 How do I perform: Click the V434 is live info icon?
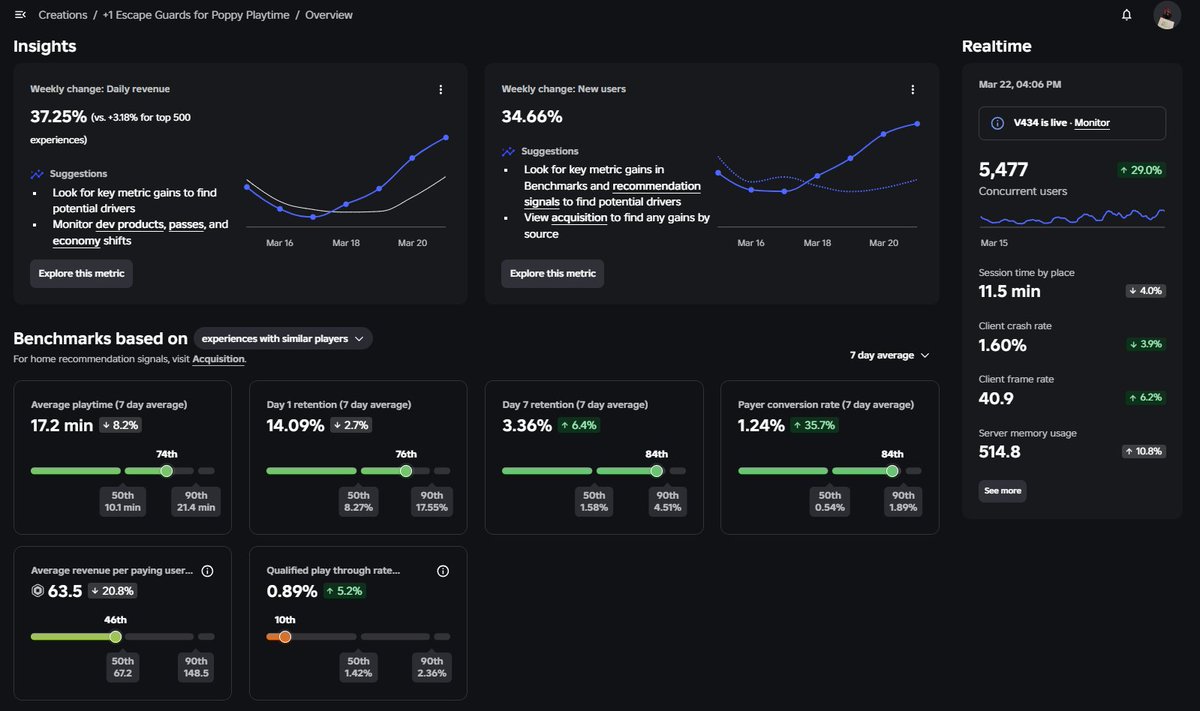tap(997, 123)
